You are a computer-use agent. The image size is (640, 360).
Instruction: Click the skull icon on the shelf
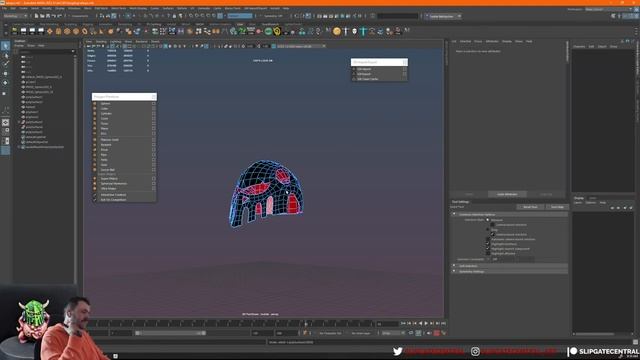point(354,31)
